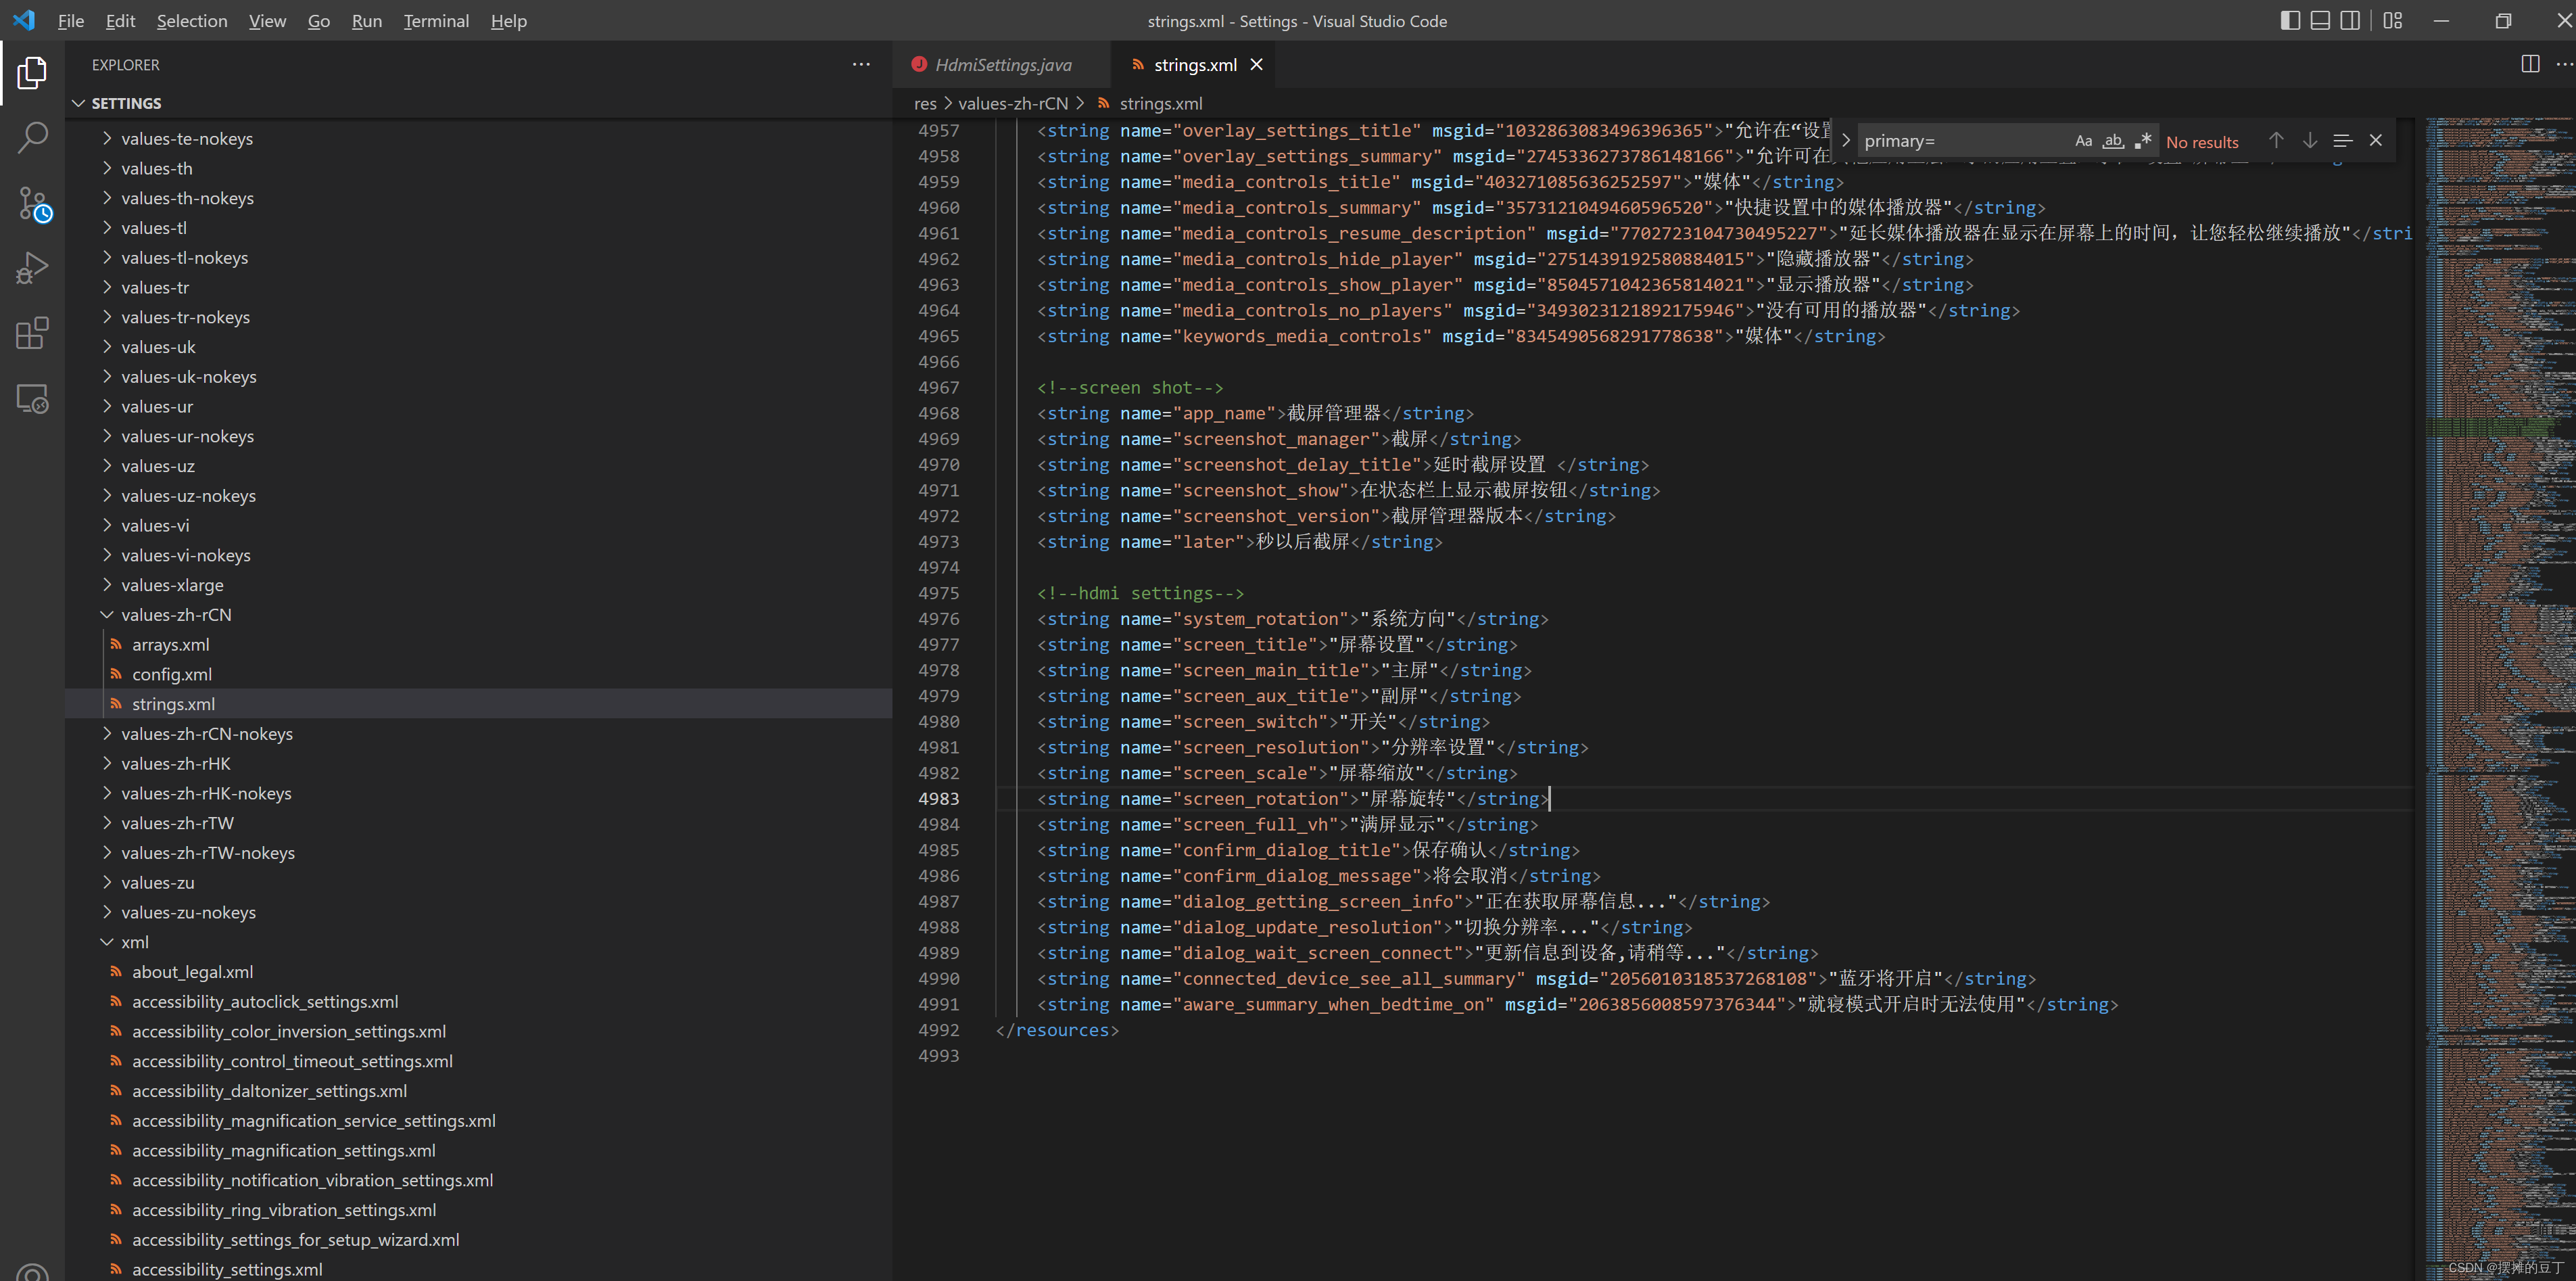Click the closing "</resources>" tag
This screenshot has height=1281, width=2576.
[1057, 1030]
